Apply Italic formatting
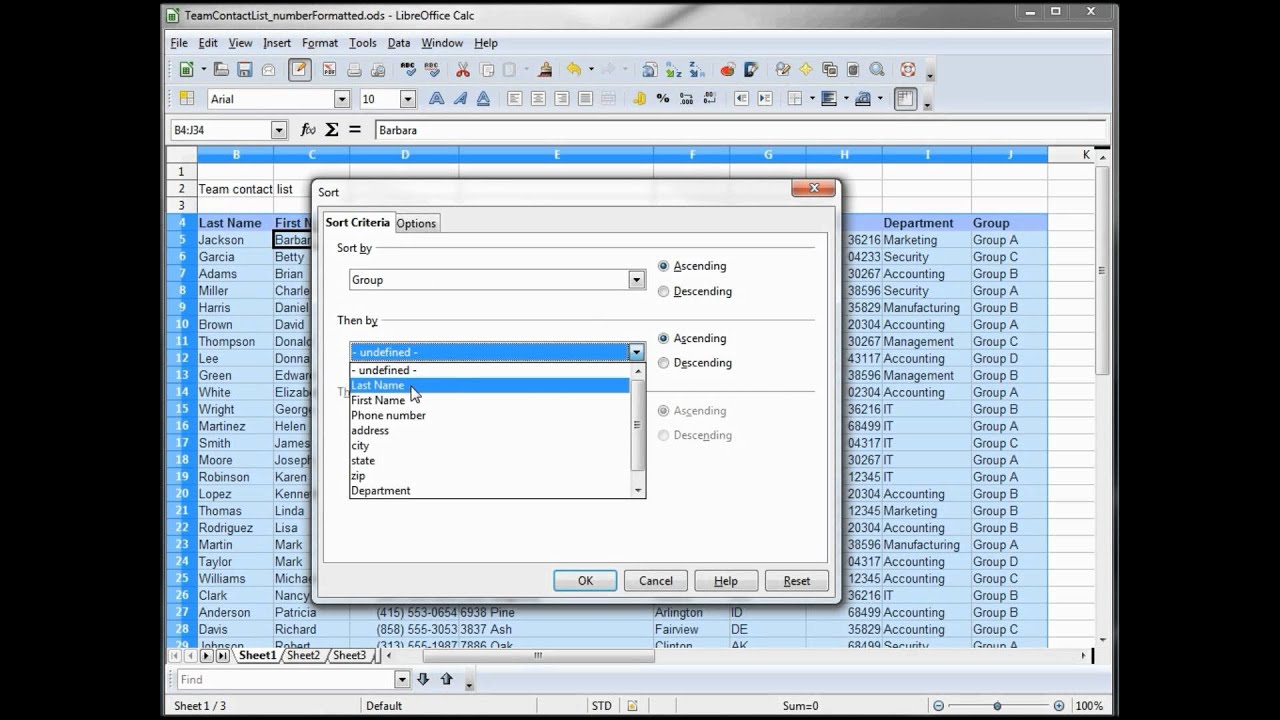Image resolution: width=1280 pixels, height=720 pixels. coord(460,98)
